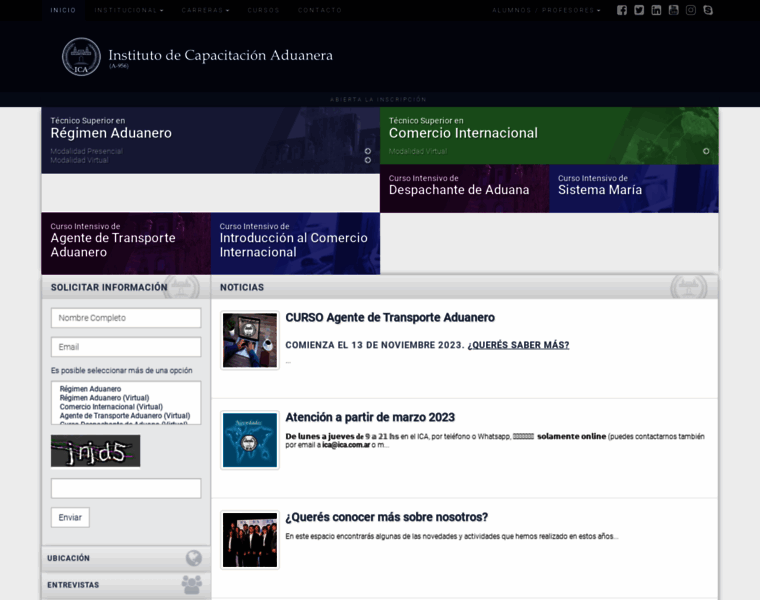The height and width of the screenshot is (600, 760).
Task: Open the LinkedIn profile icon
Action: 656,10
